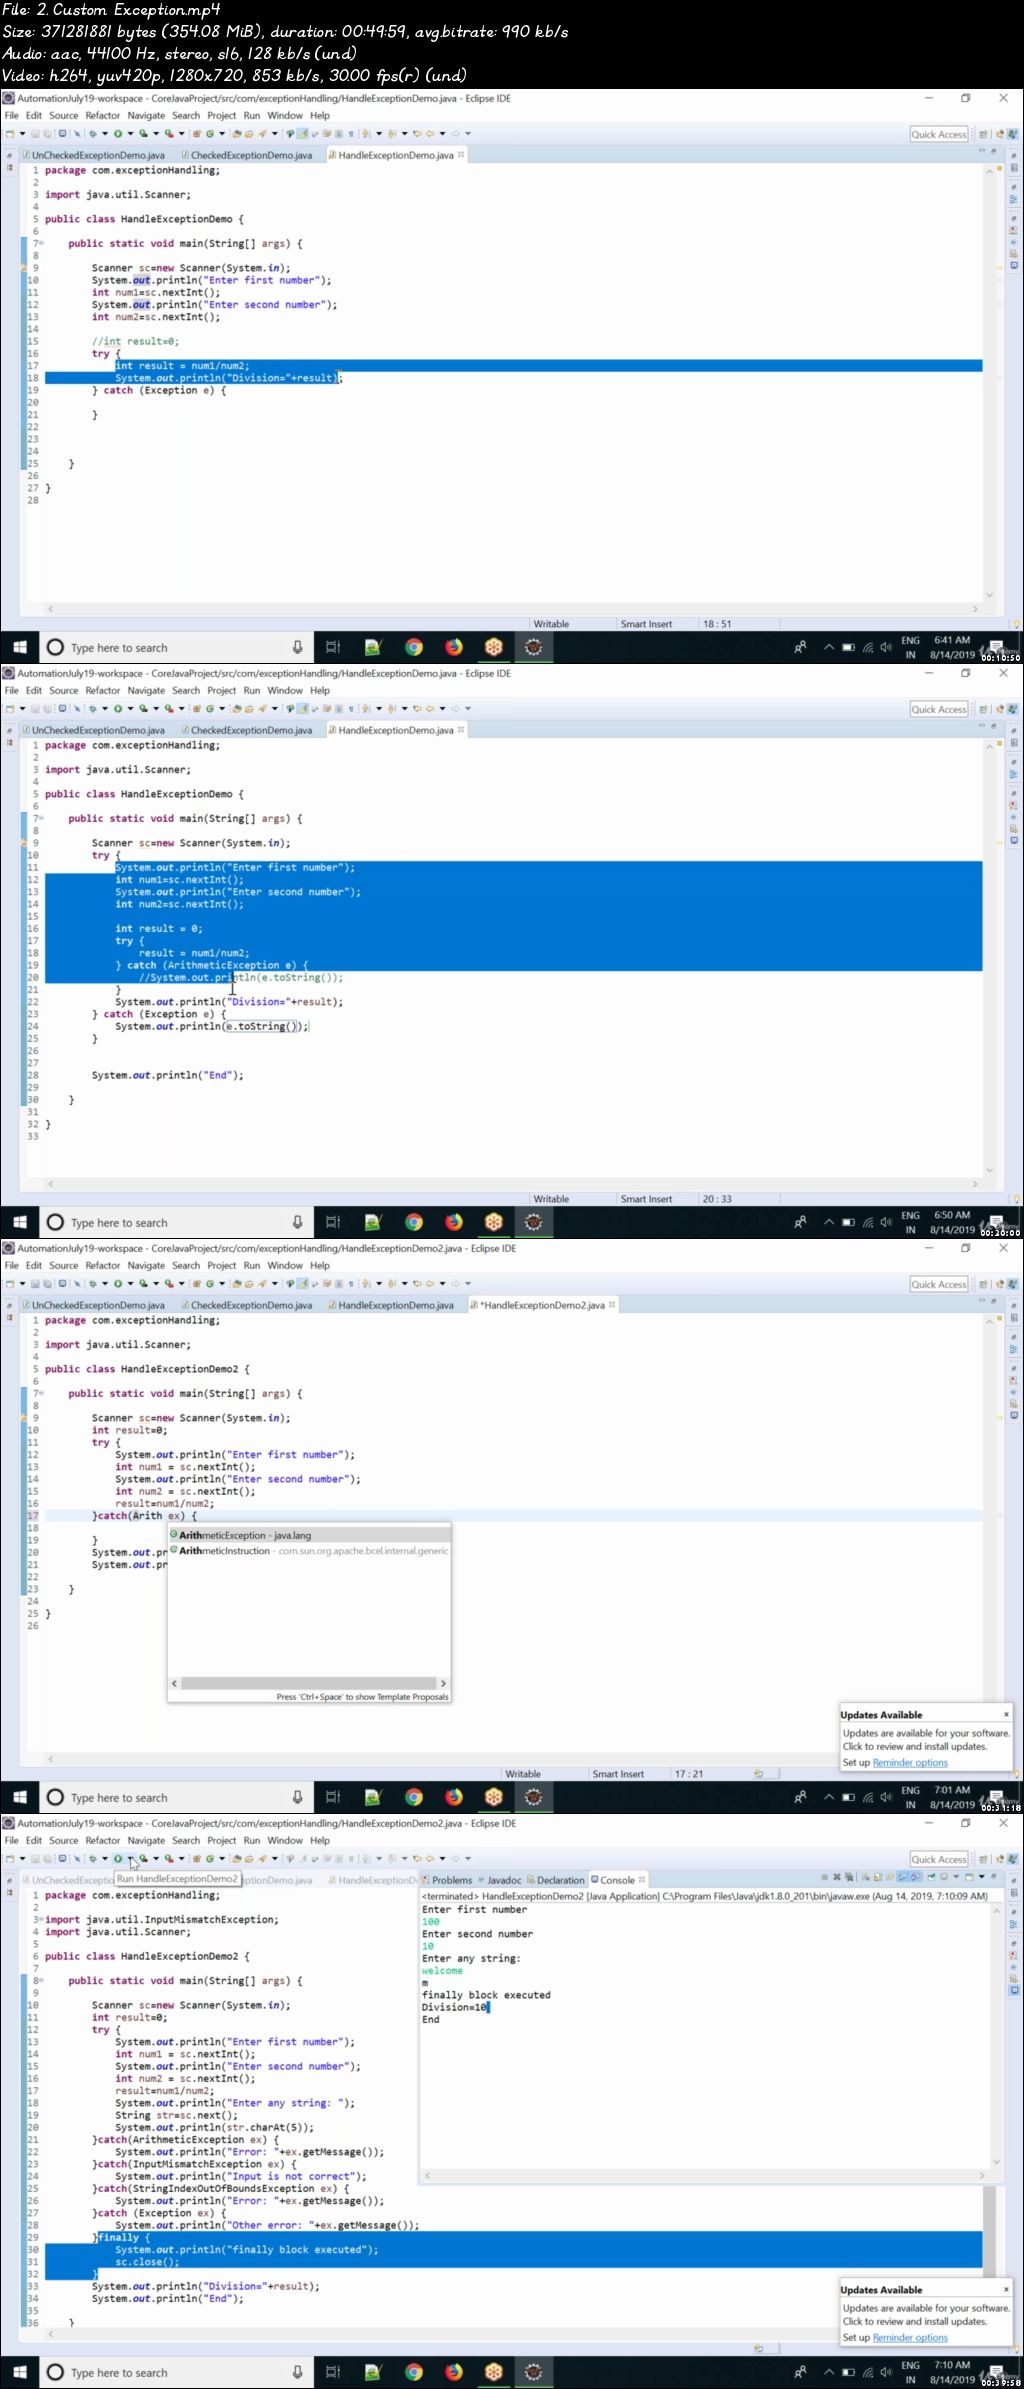The width and height of the screenshot is (1024, 2389).
Task: Open the Window menu in the 7:10 AM frame
Action: click(285, 1840)
